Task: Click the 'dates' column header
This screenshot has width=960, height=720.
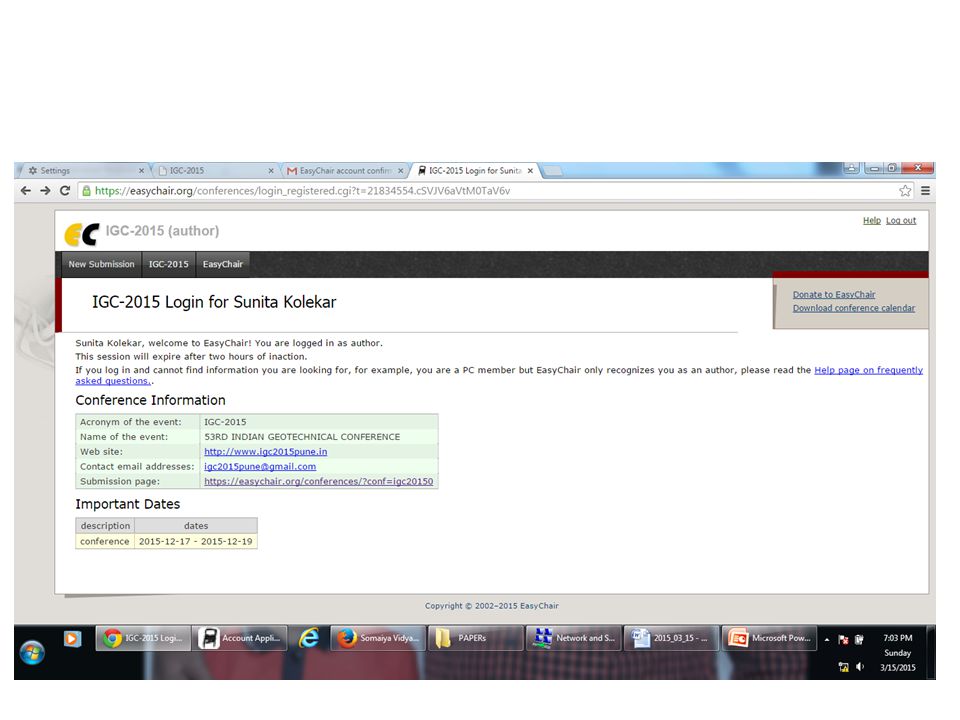Action: tap(196, 526)
